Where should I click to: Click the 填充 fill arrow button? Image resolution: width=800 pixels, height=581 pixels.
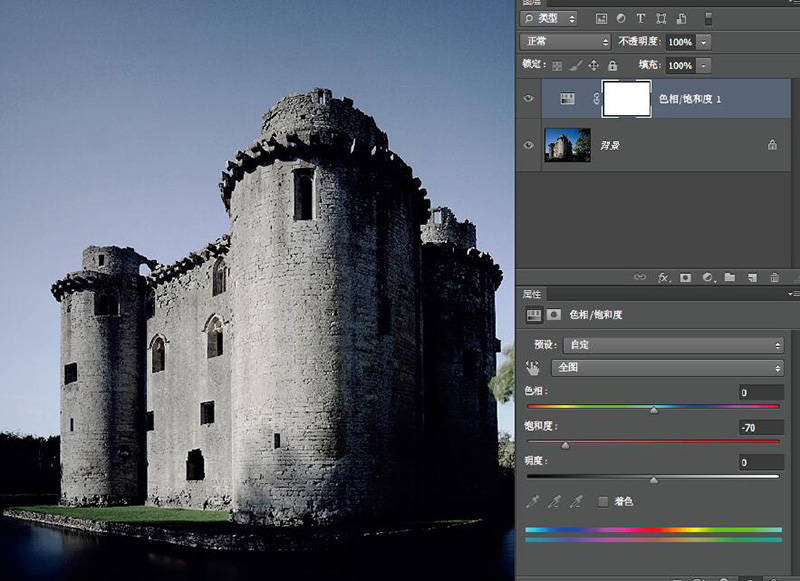point(704,65)
